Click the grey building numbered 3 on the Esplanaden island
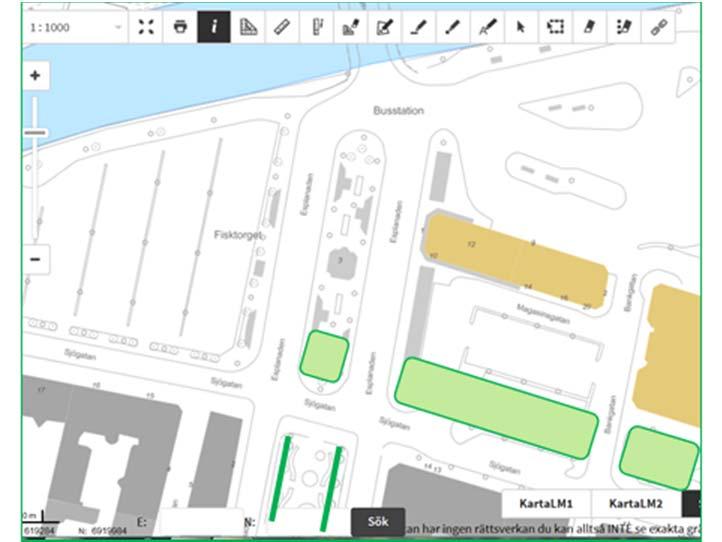Screen dimensions: 722x542 pyautogui.click(x=341, y=263)
